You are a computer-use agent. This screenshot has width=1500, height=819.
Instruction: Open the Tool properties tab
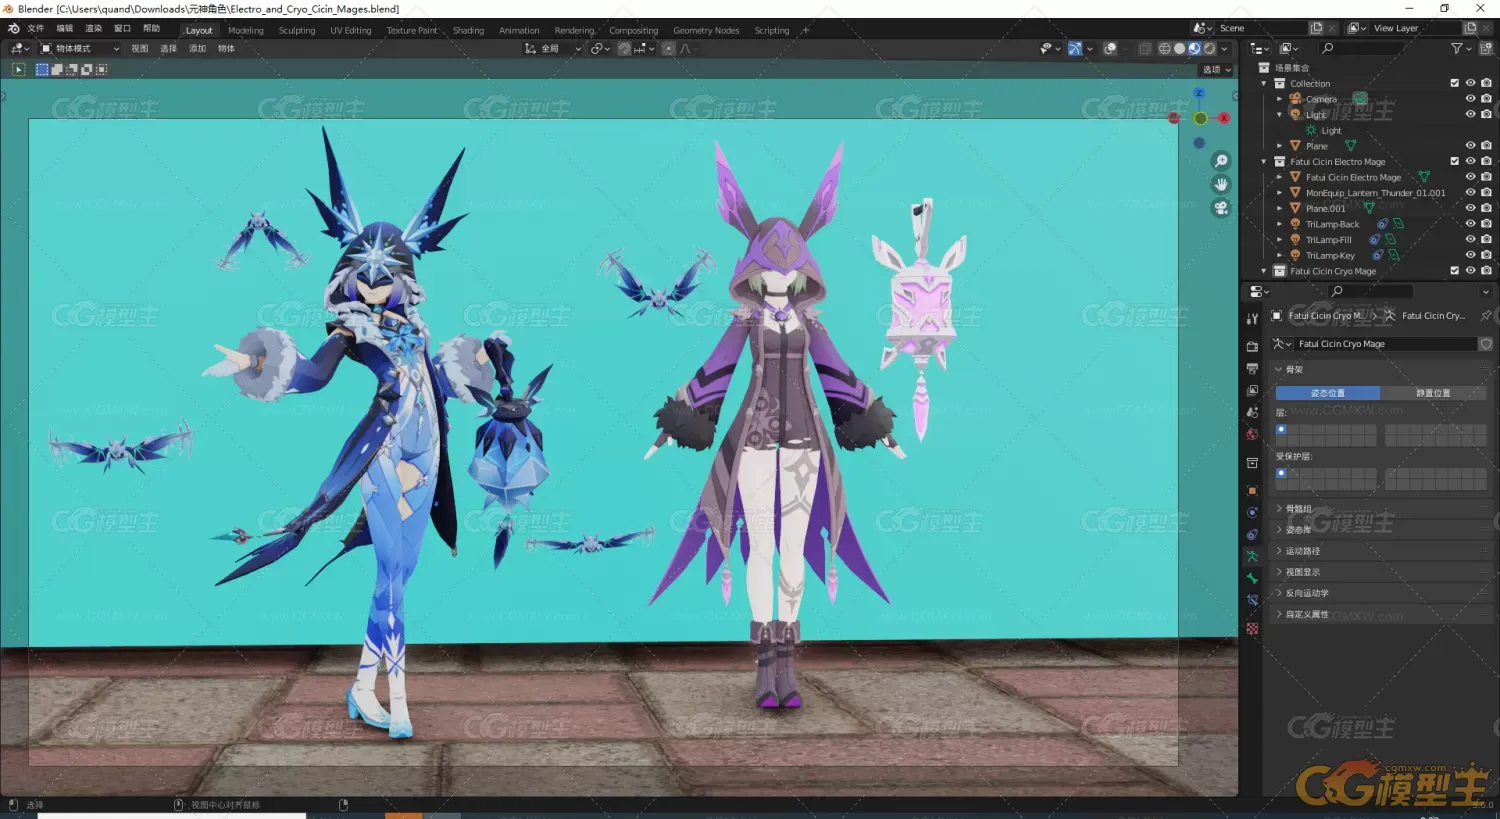(1252, 318)
